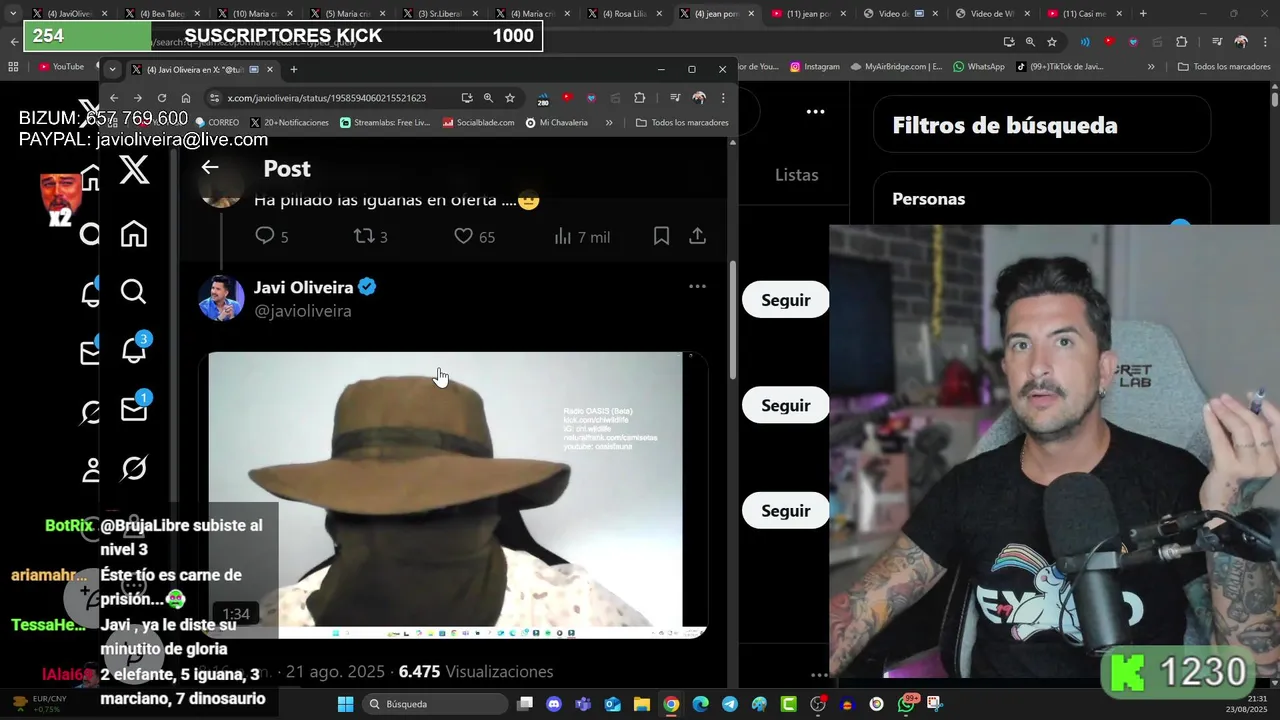Share the iguanas post
The height and width of the screenshot is (720, 1280).
pos(697,236)
